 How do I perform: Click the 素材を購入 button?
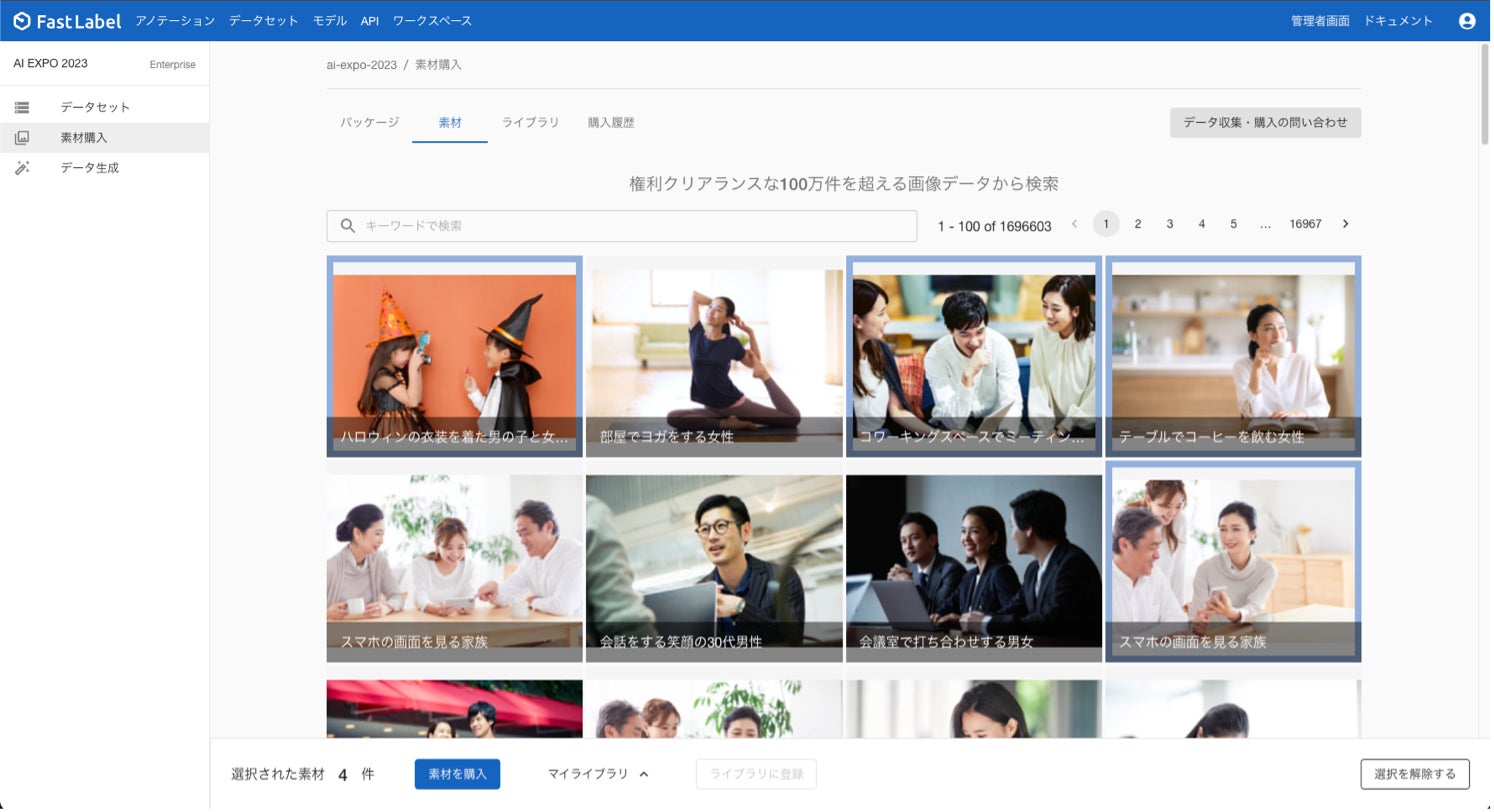click(x=457, y=774)
